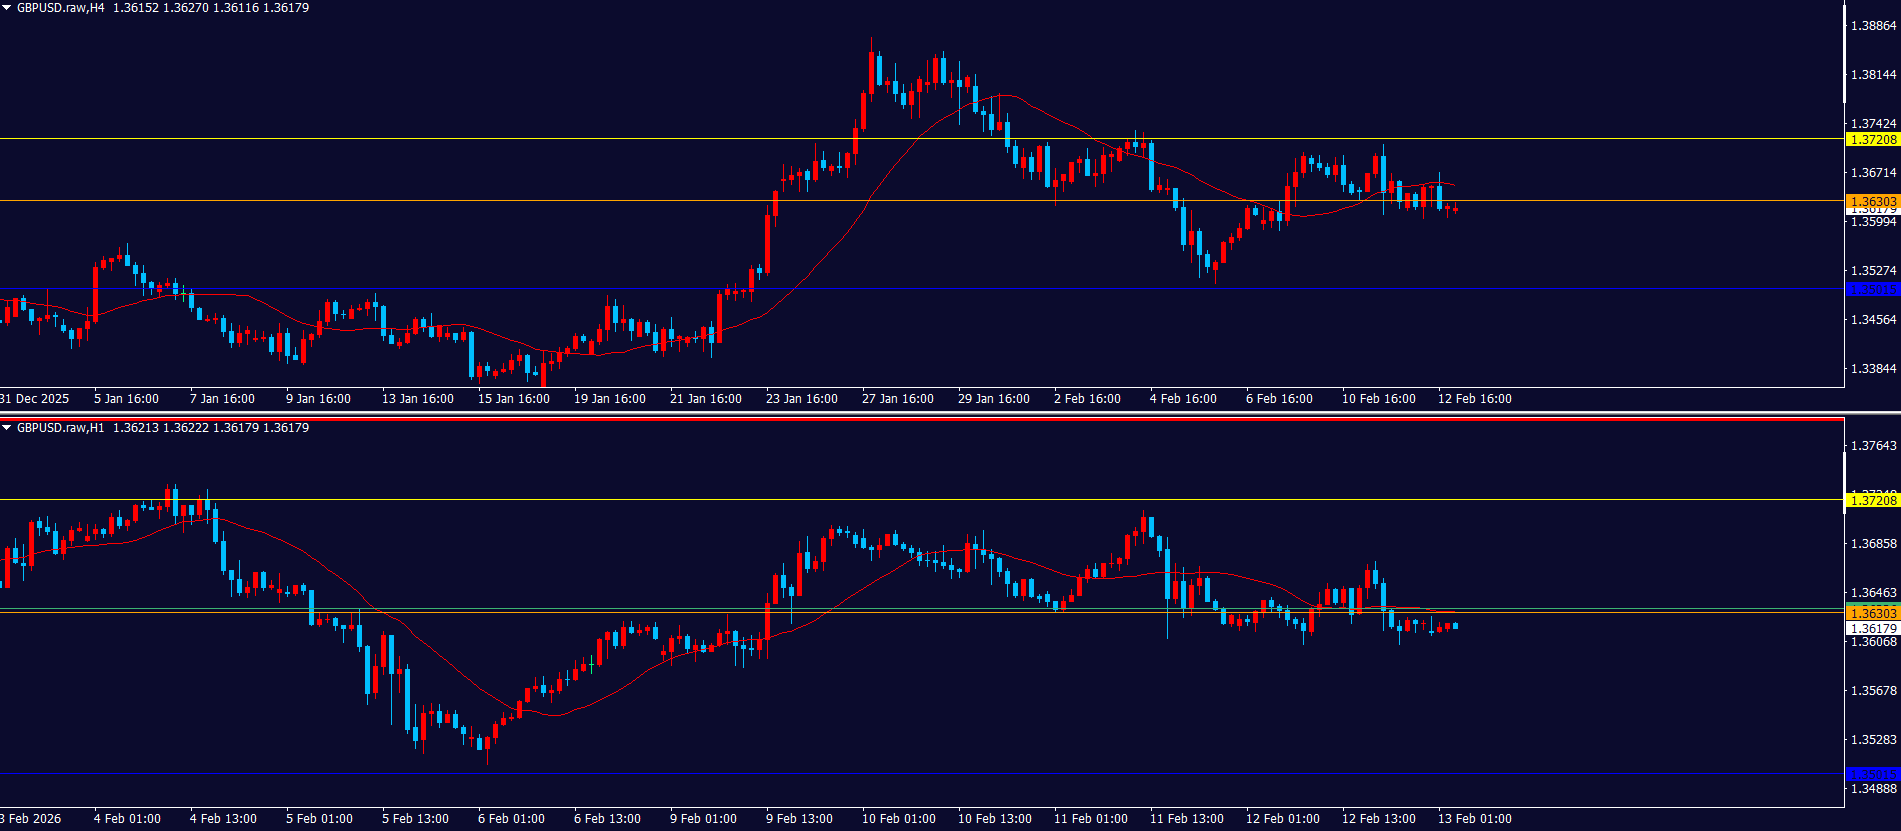
Task: Select the GBPUSD.raw,H4 chart title text
Action: 60,8
